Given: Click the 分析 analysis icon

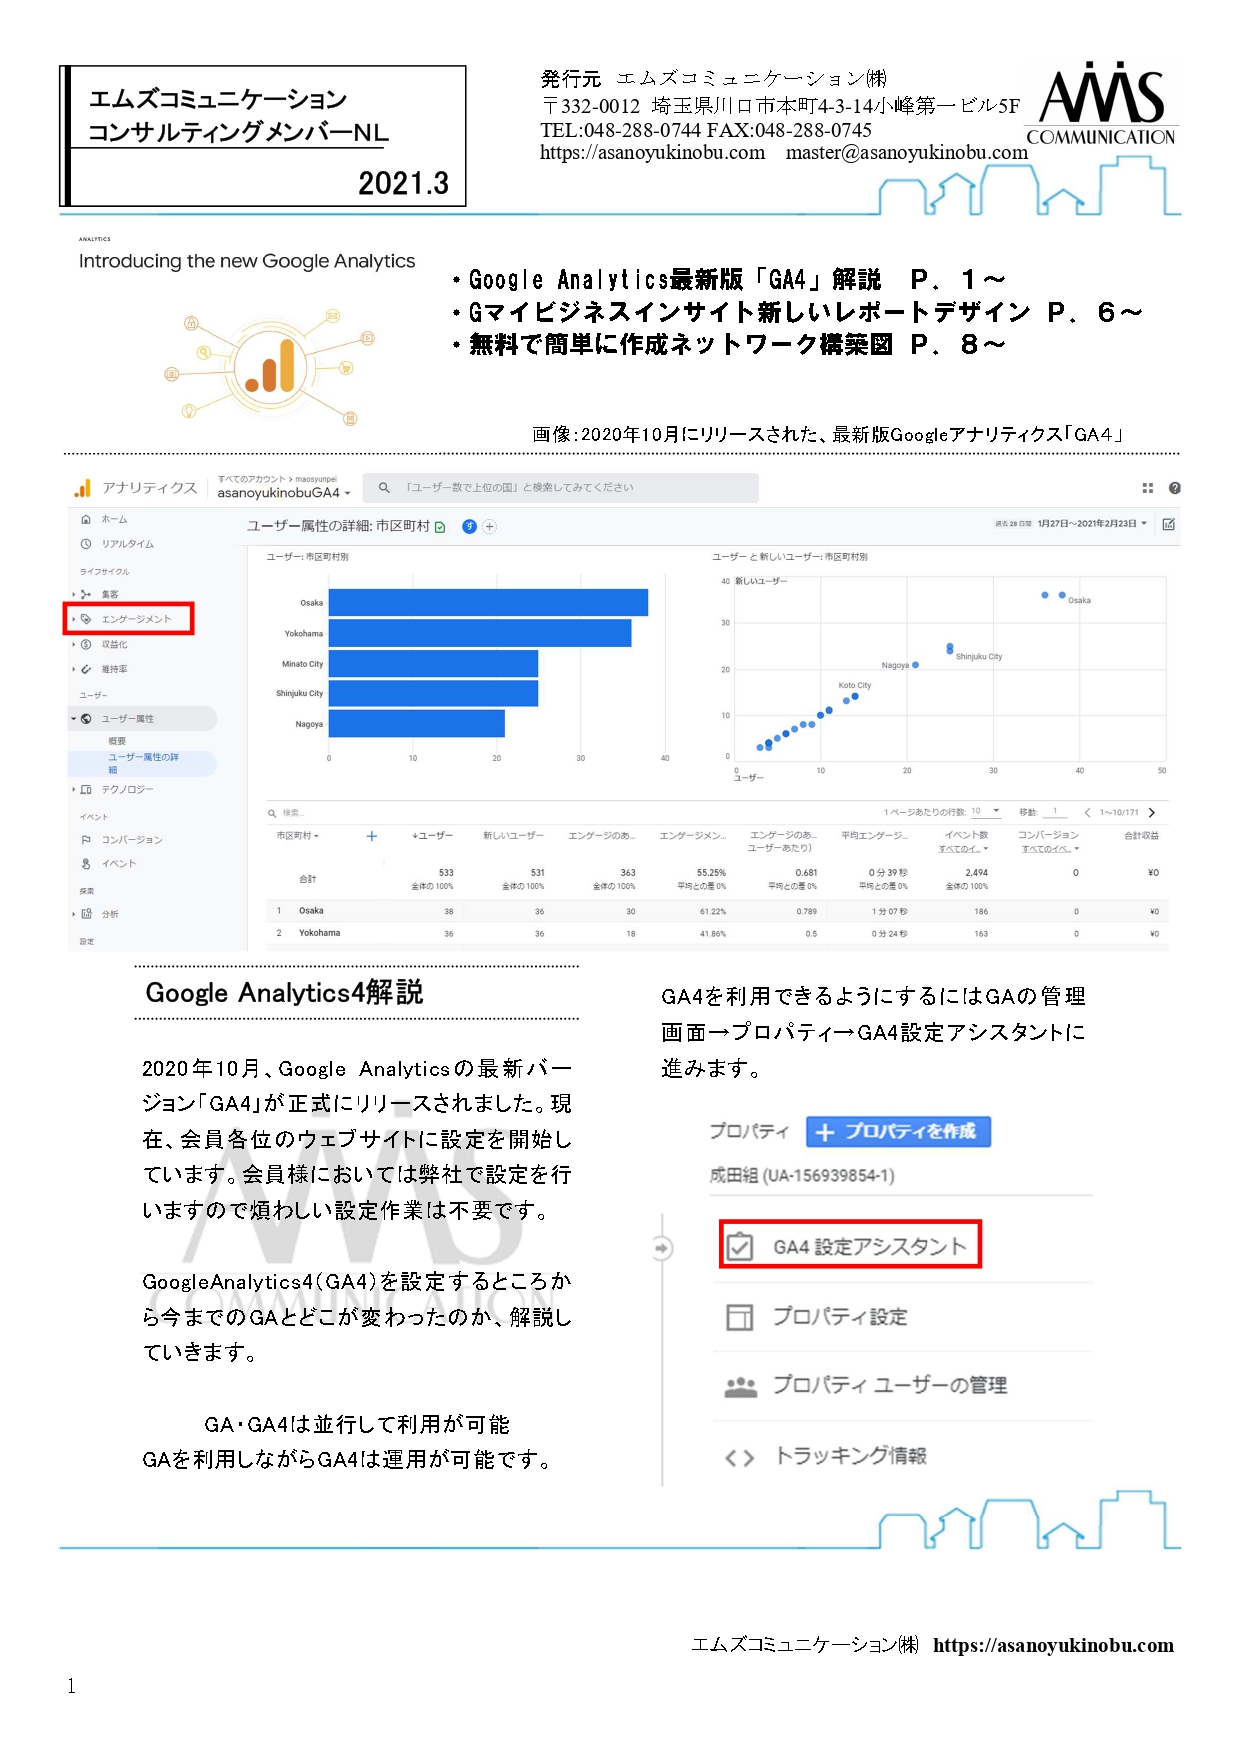Looking at the screenshot, I should point(86,914).
